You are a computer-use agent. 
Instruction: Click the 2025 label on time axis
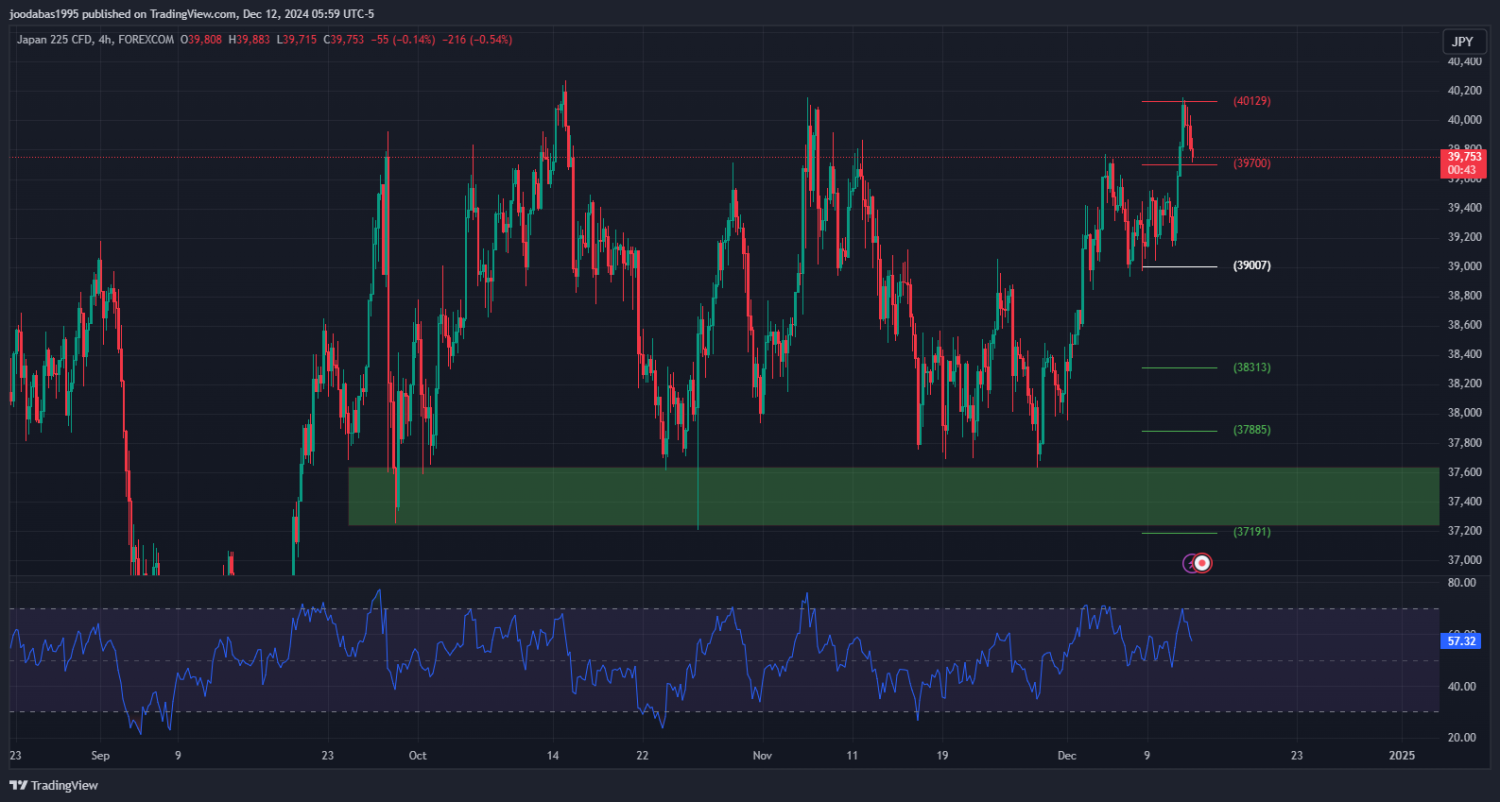click(x=1402, y=755)
